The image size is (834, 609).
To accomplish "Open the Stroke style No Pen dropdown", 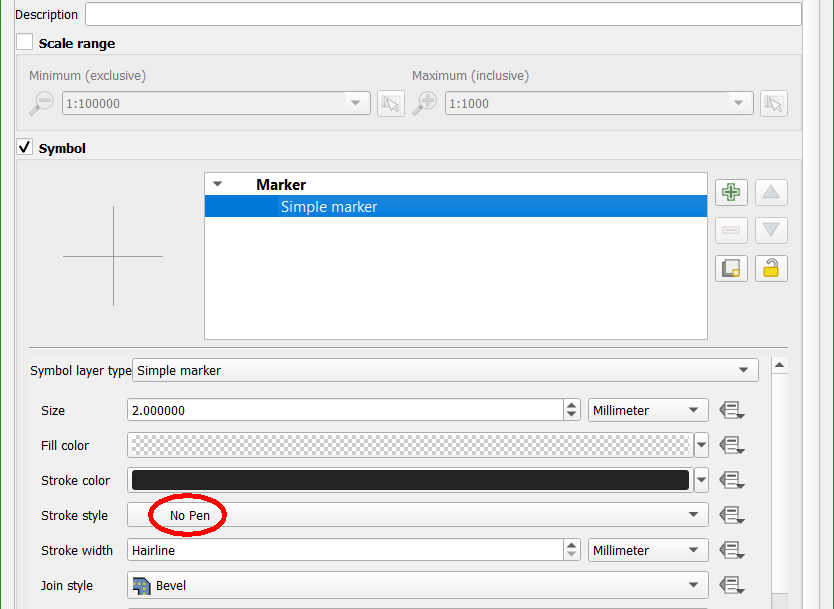I will click(418, 515).
